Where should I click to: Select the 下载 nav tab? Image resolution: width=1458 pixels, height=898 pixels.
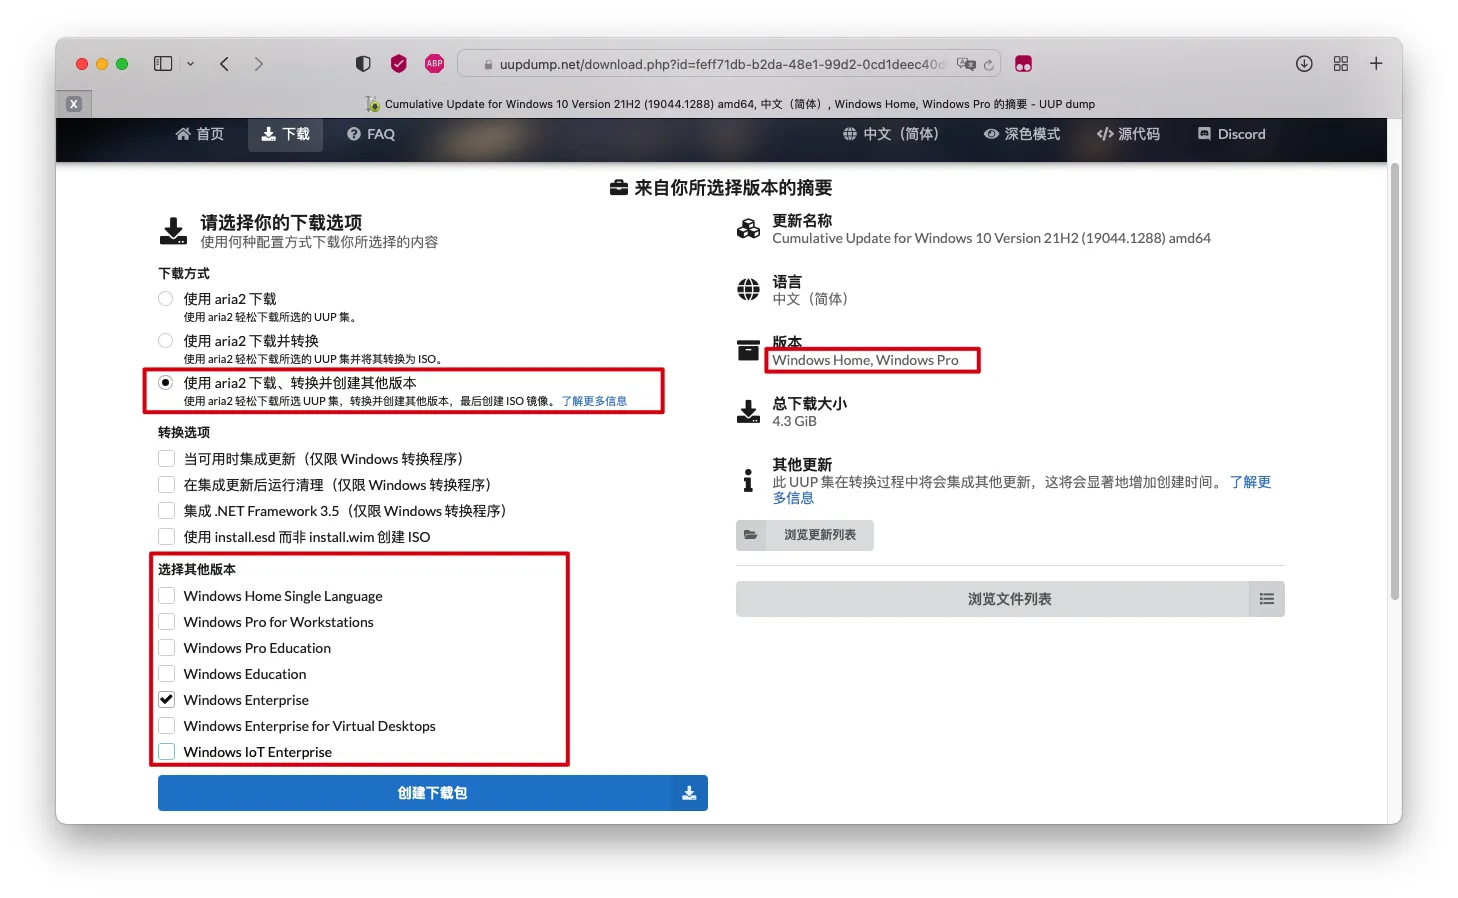(x=285, y=134)
